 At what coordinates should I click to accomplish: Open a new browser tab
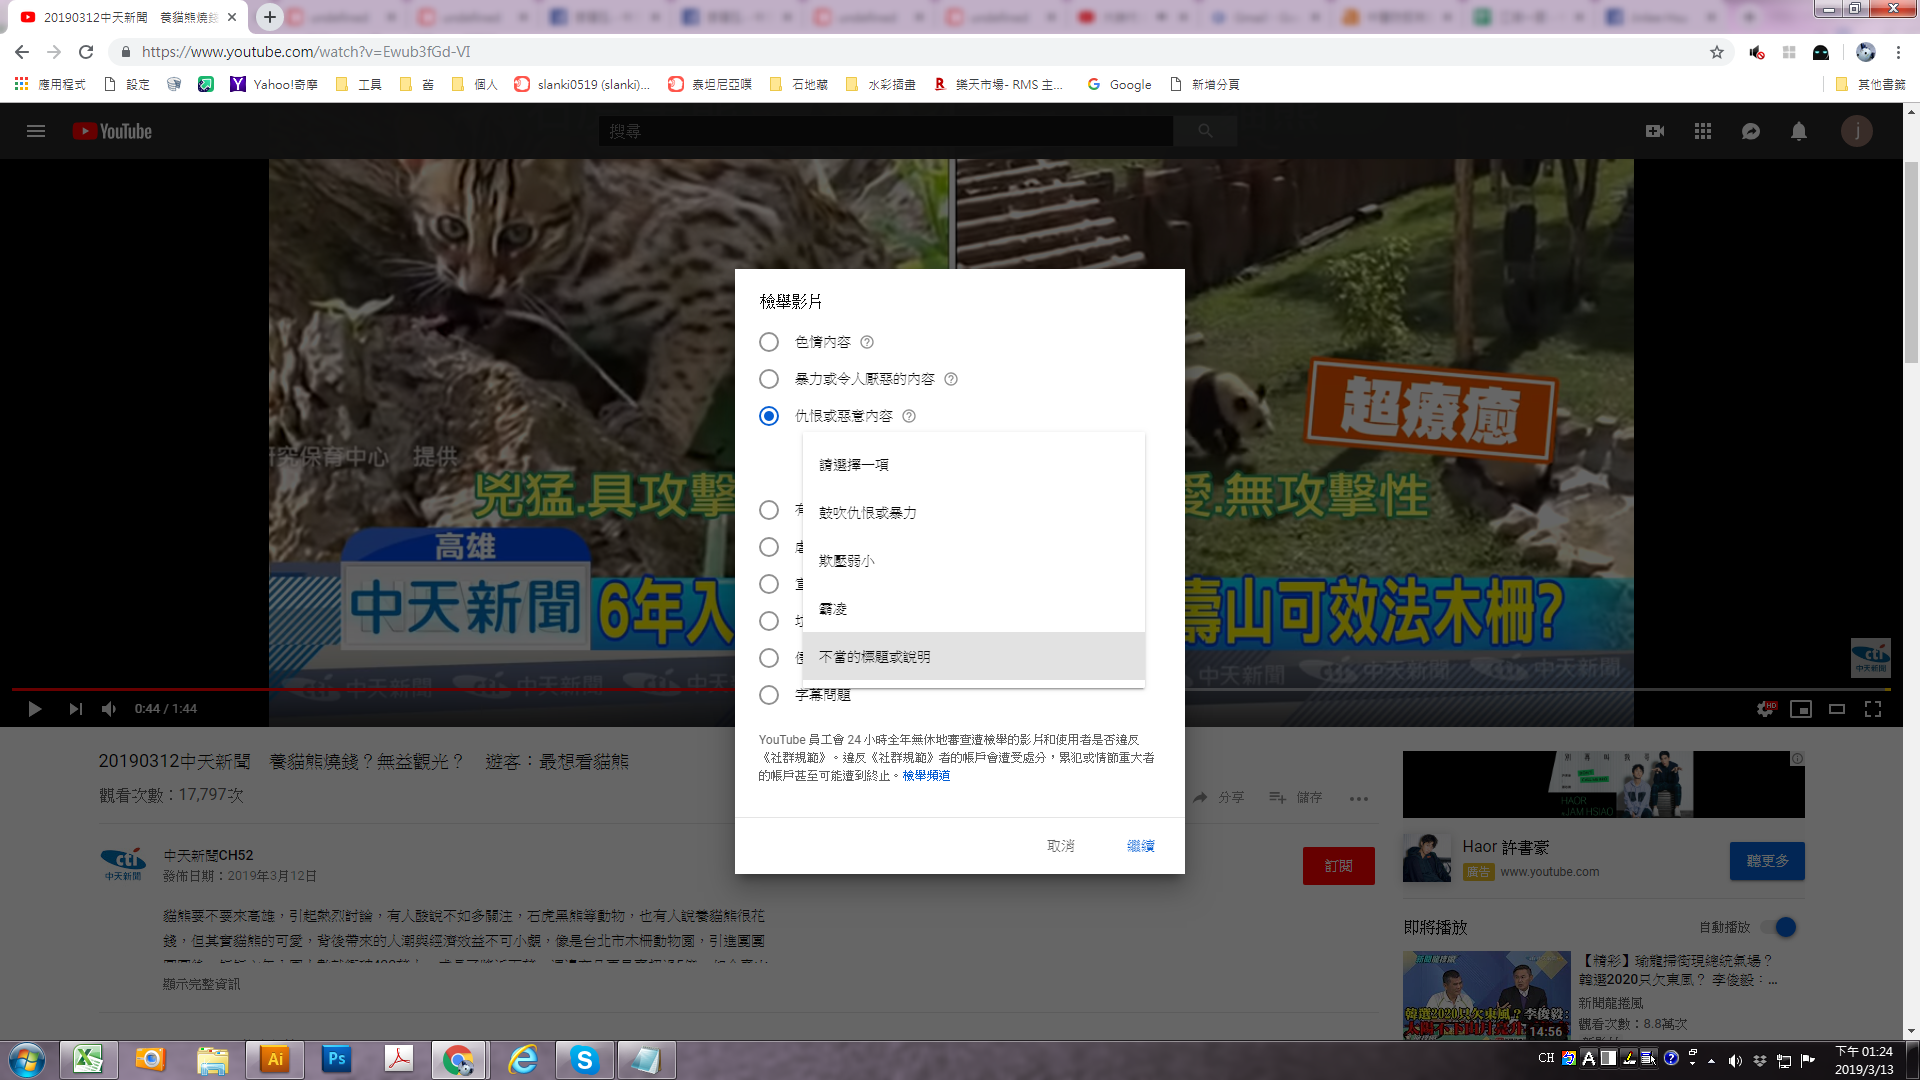click(x=270, y=17)
